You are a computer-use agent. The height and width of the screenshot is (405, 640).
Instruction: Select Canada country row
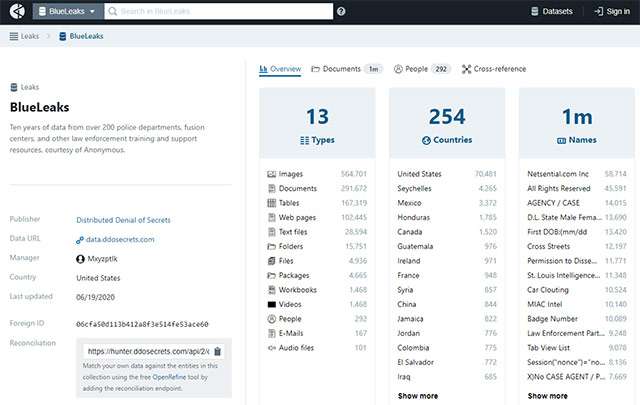pos(447,232)
